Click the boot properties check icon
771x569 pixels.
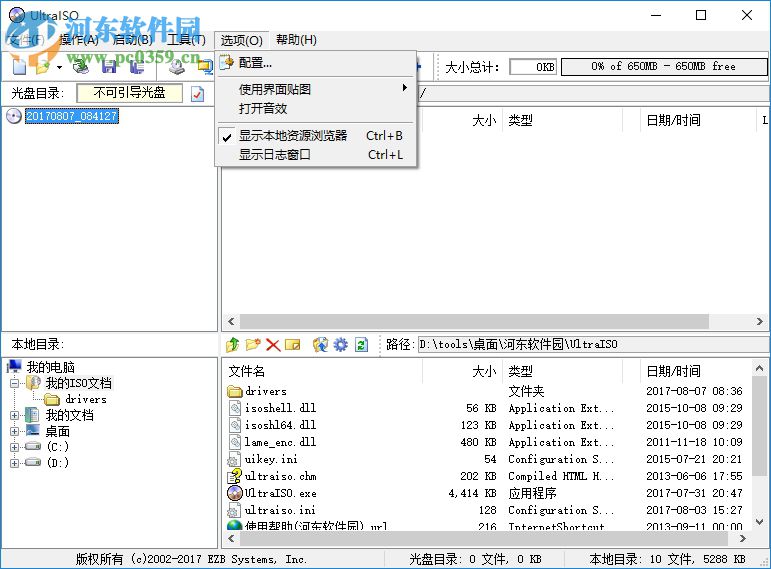tap(198, 93)
